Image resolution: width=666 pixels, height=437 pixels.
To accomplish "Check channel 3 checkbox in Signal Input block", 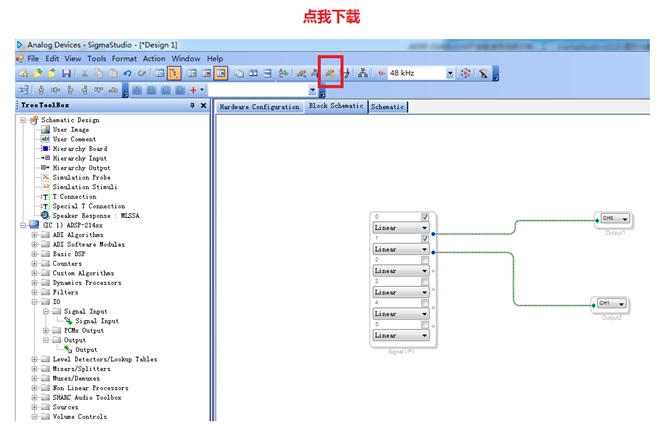I will click(x=425, y=282).
